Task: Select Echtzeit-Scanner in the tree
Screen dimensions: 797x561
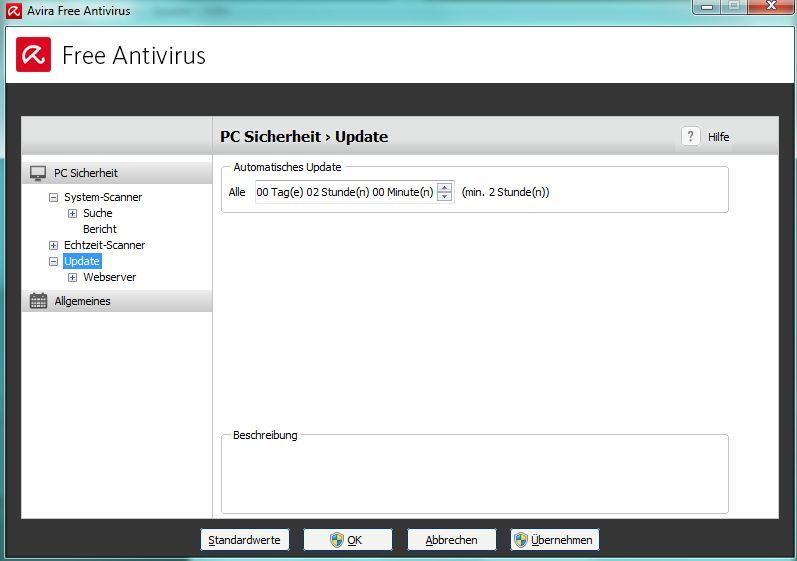Action: 104,245
